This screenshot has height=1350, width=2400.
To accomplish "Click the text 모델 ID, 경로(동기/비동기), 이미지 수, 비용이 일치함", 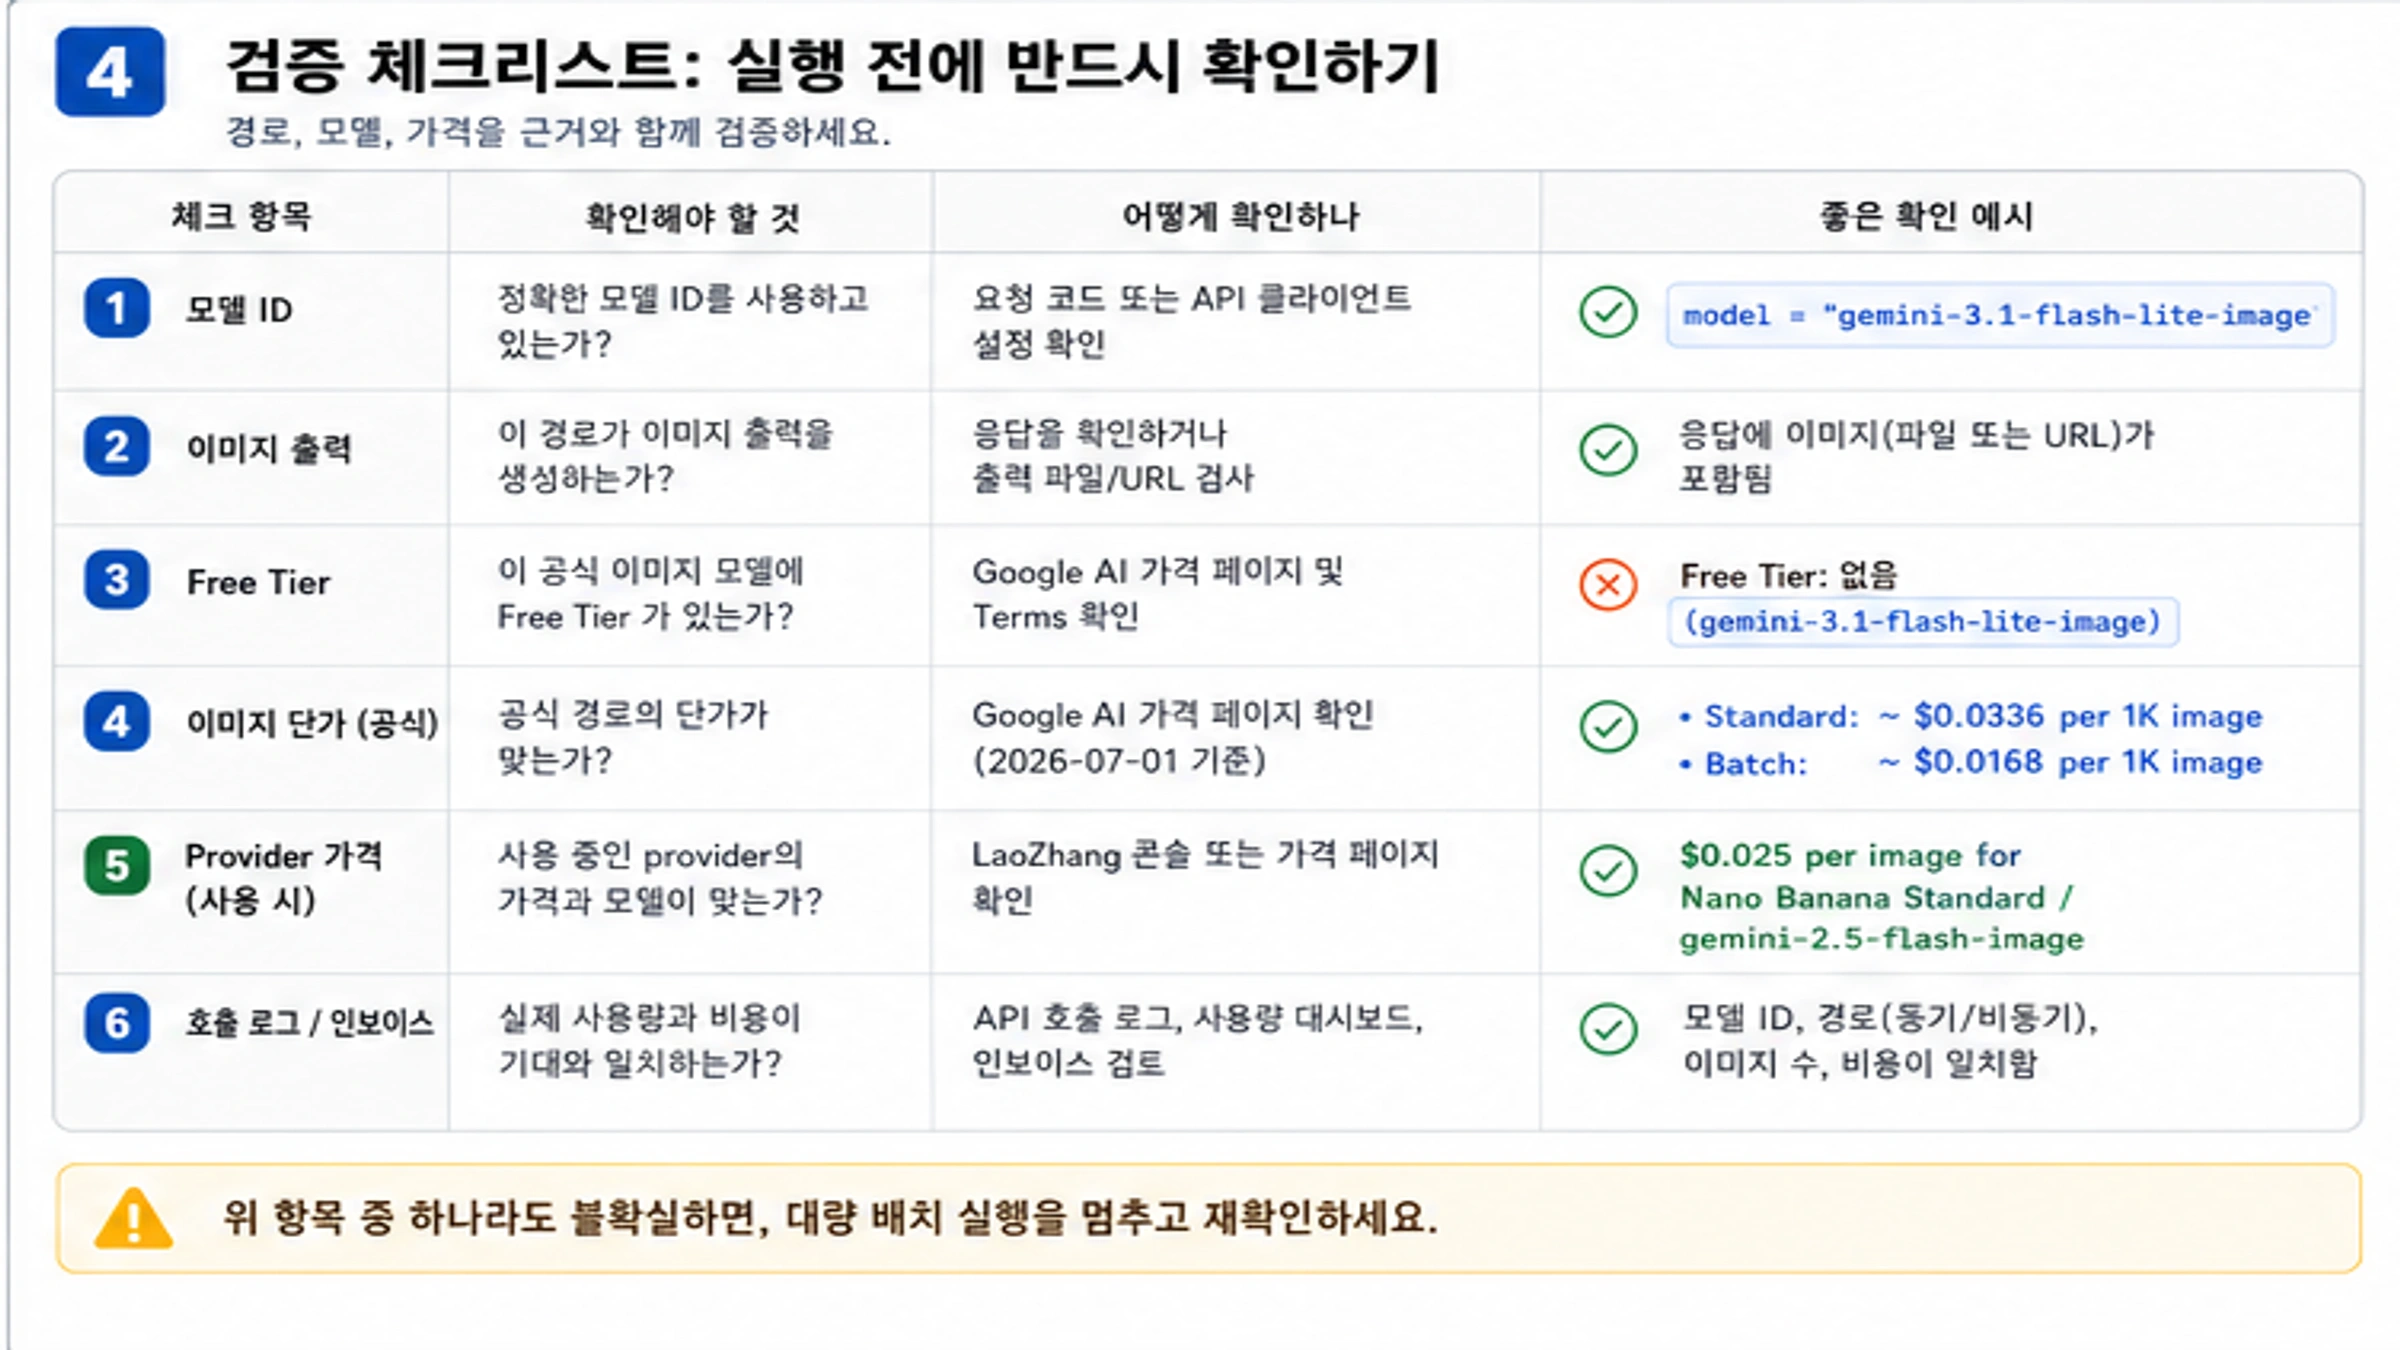I will 1890,1040.
